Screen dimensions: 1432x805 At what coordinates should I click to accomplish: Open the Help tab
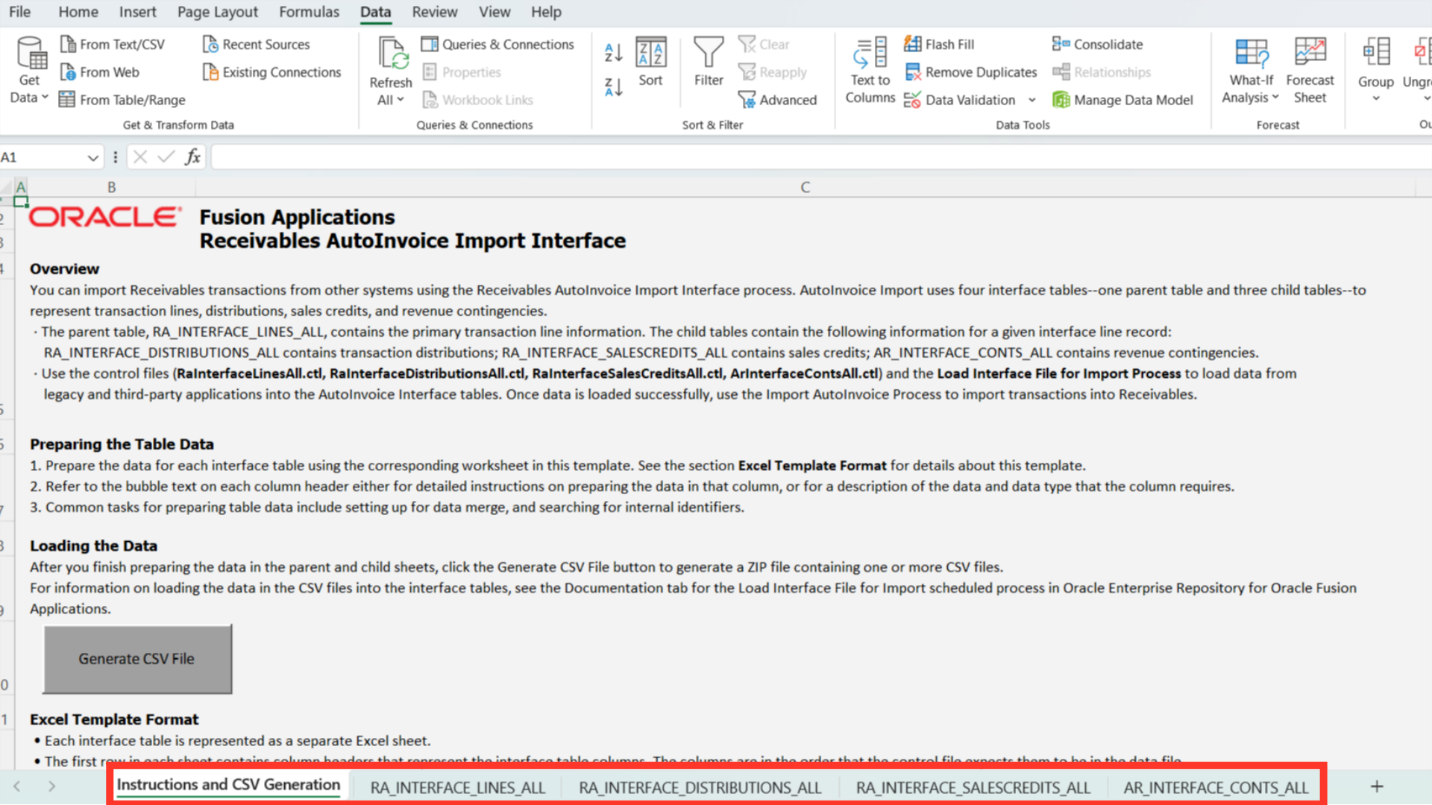click(546, 12)
